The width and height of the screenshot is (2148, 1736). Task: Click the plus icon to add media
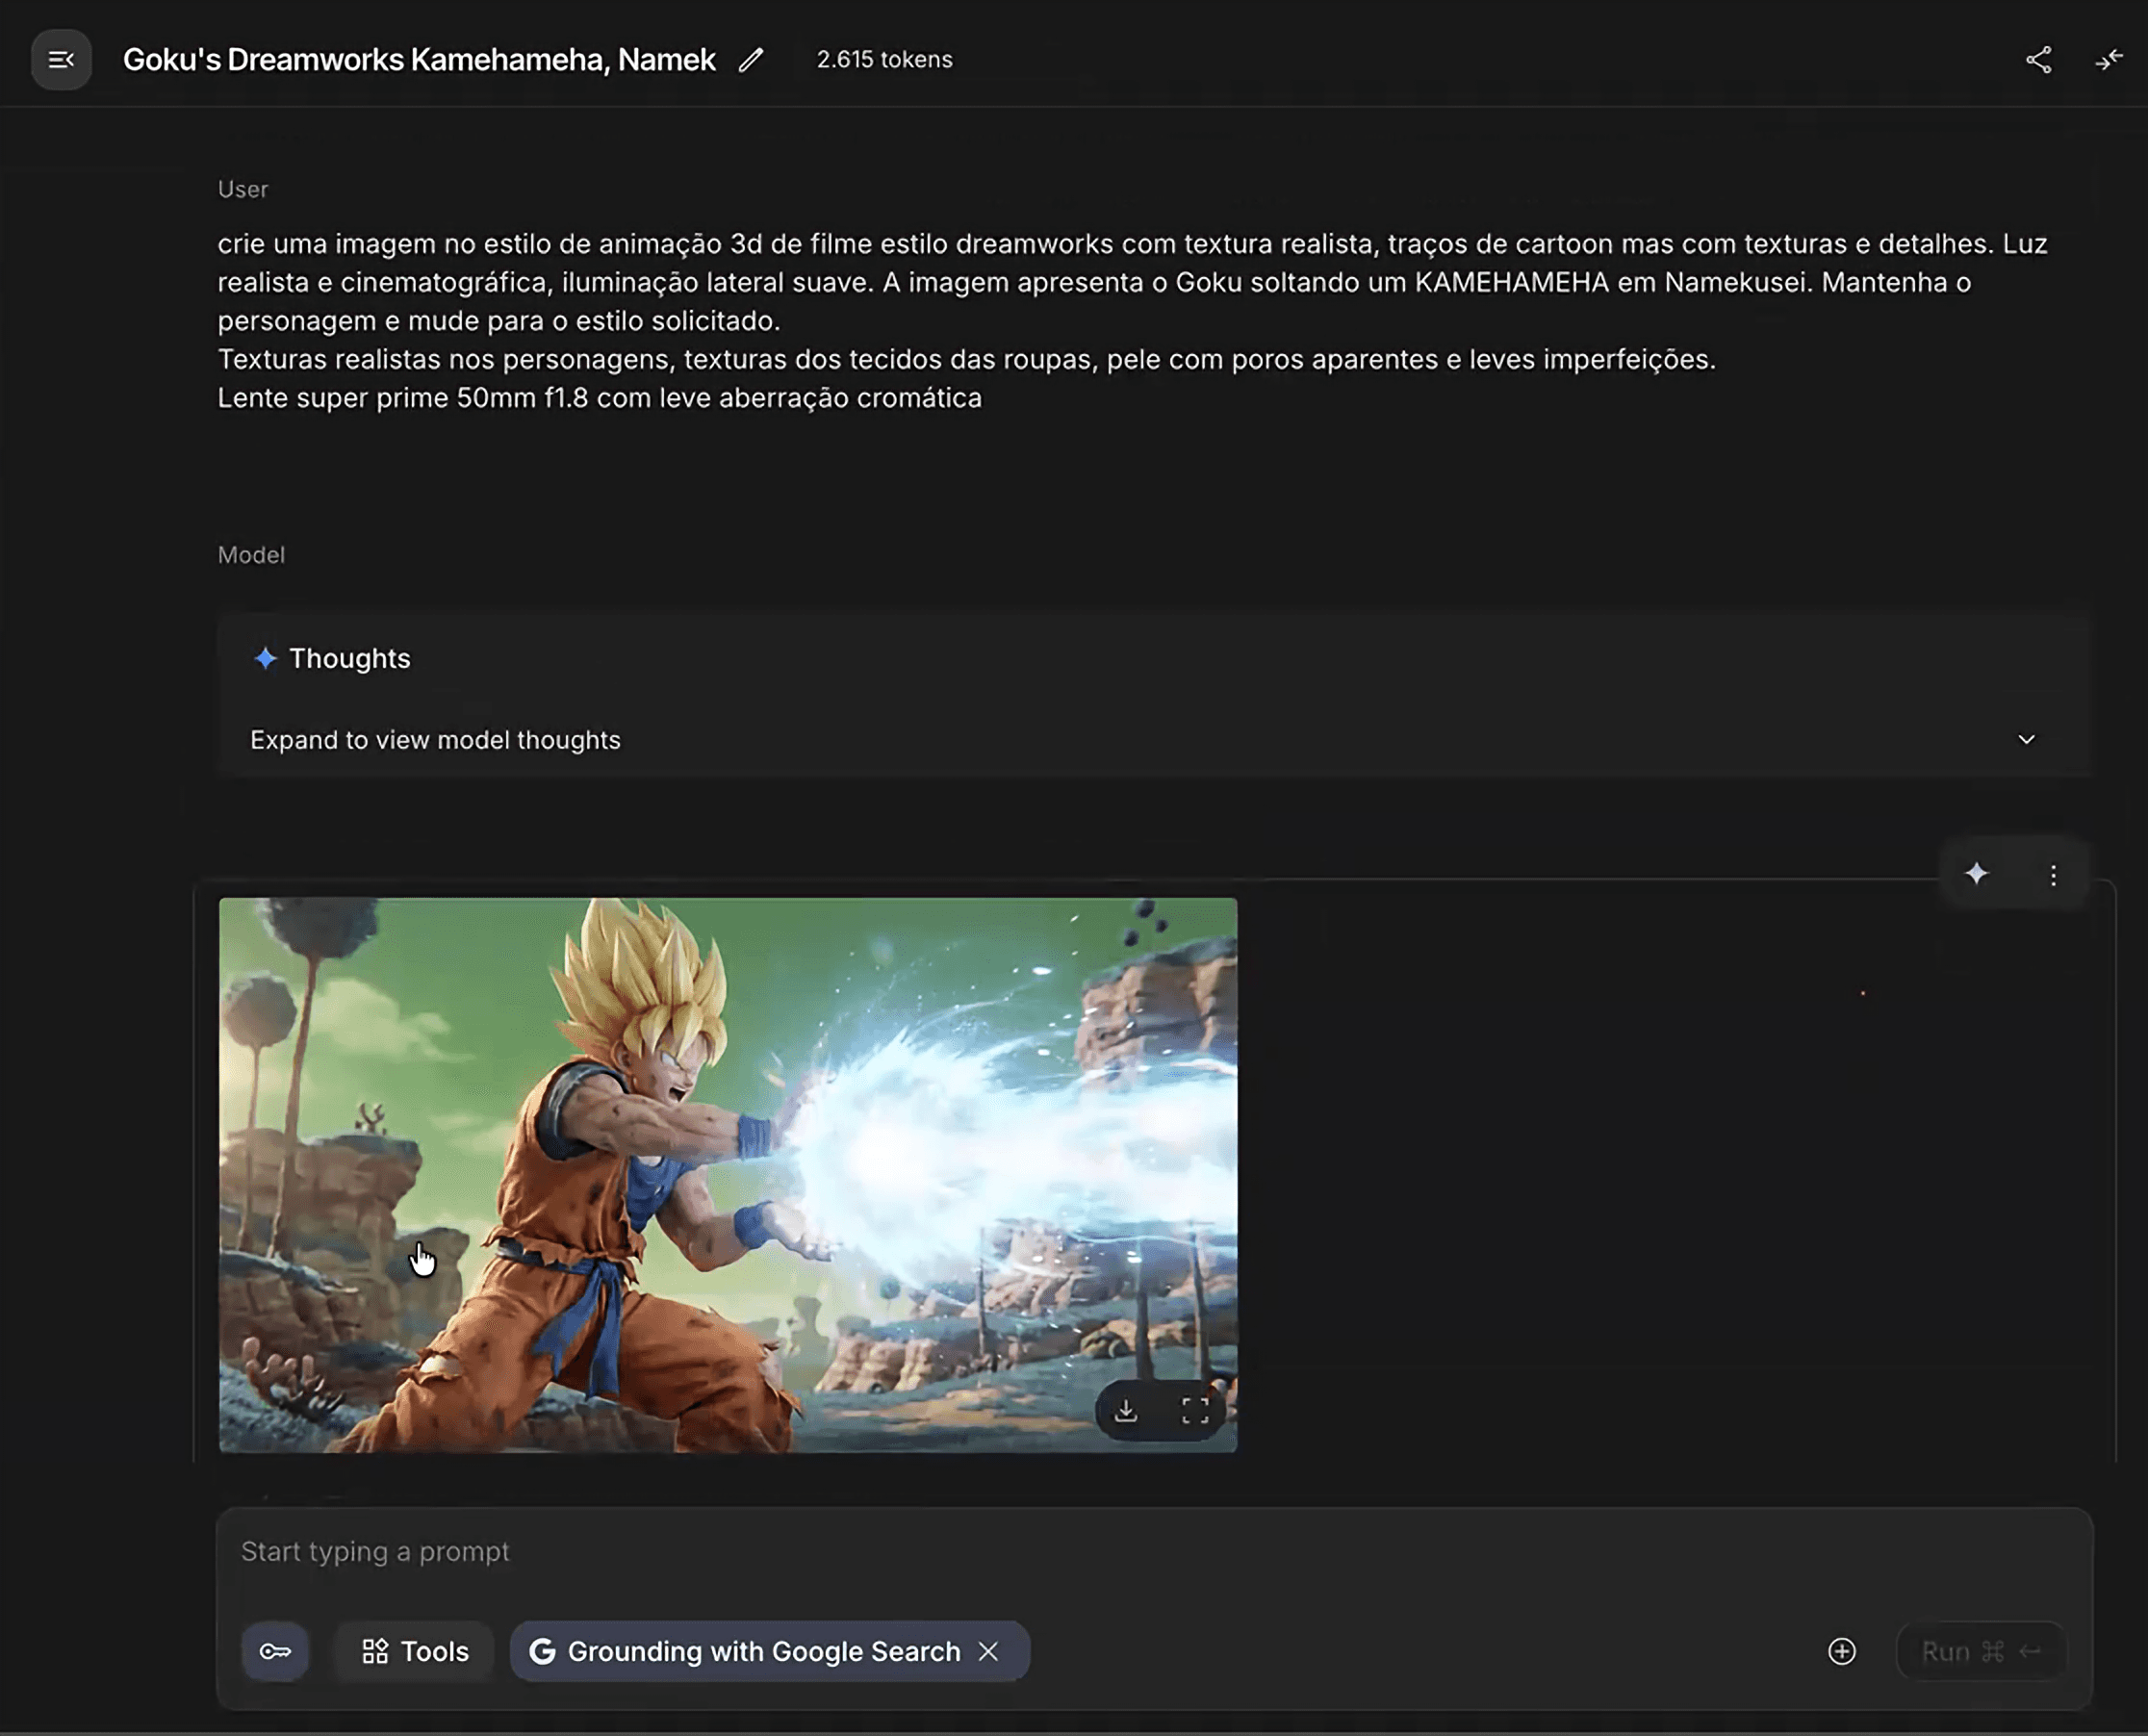[1841, 1651]
